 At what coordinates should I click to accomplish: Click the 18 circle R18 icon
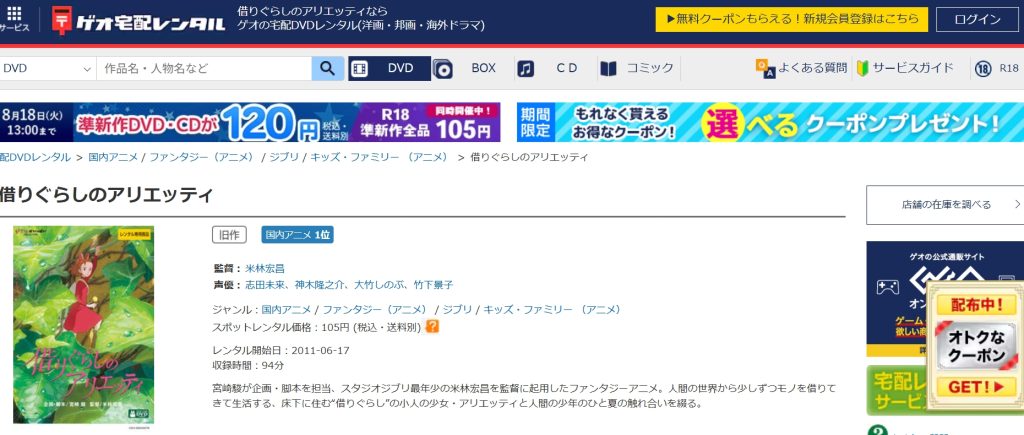click(x=983, y=68)
